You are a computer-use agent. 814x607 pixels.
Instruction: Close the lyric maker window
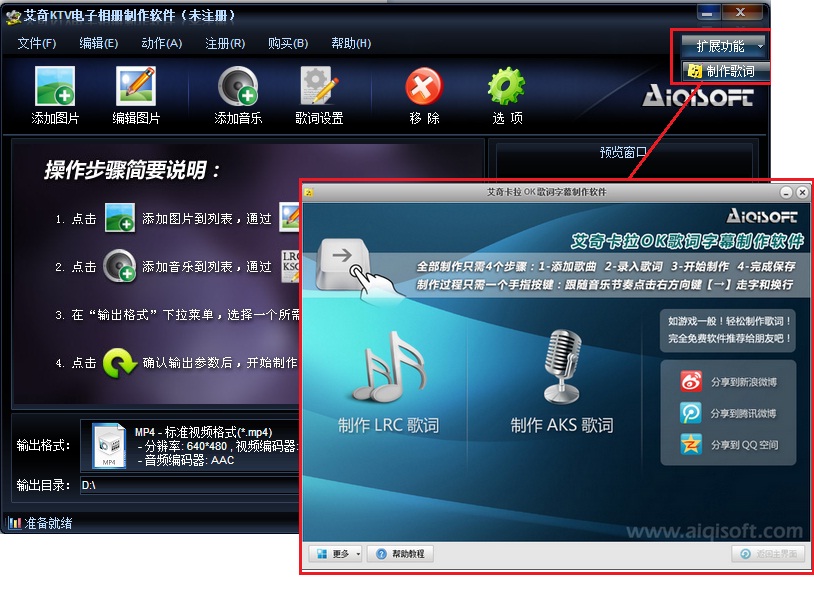coord(802,193)
